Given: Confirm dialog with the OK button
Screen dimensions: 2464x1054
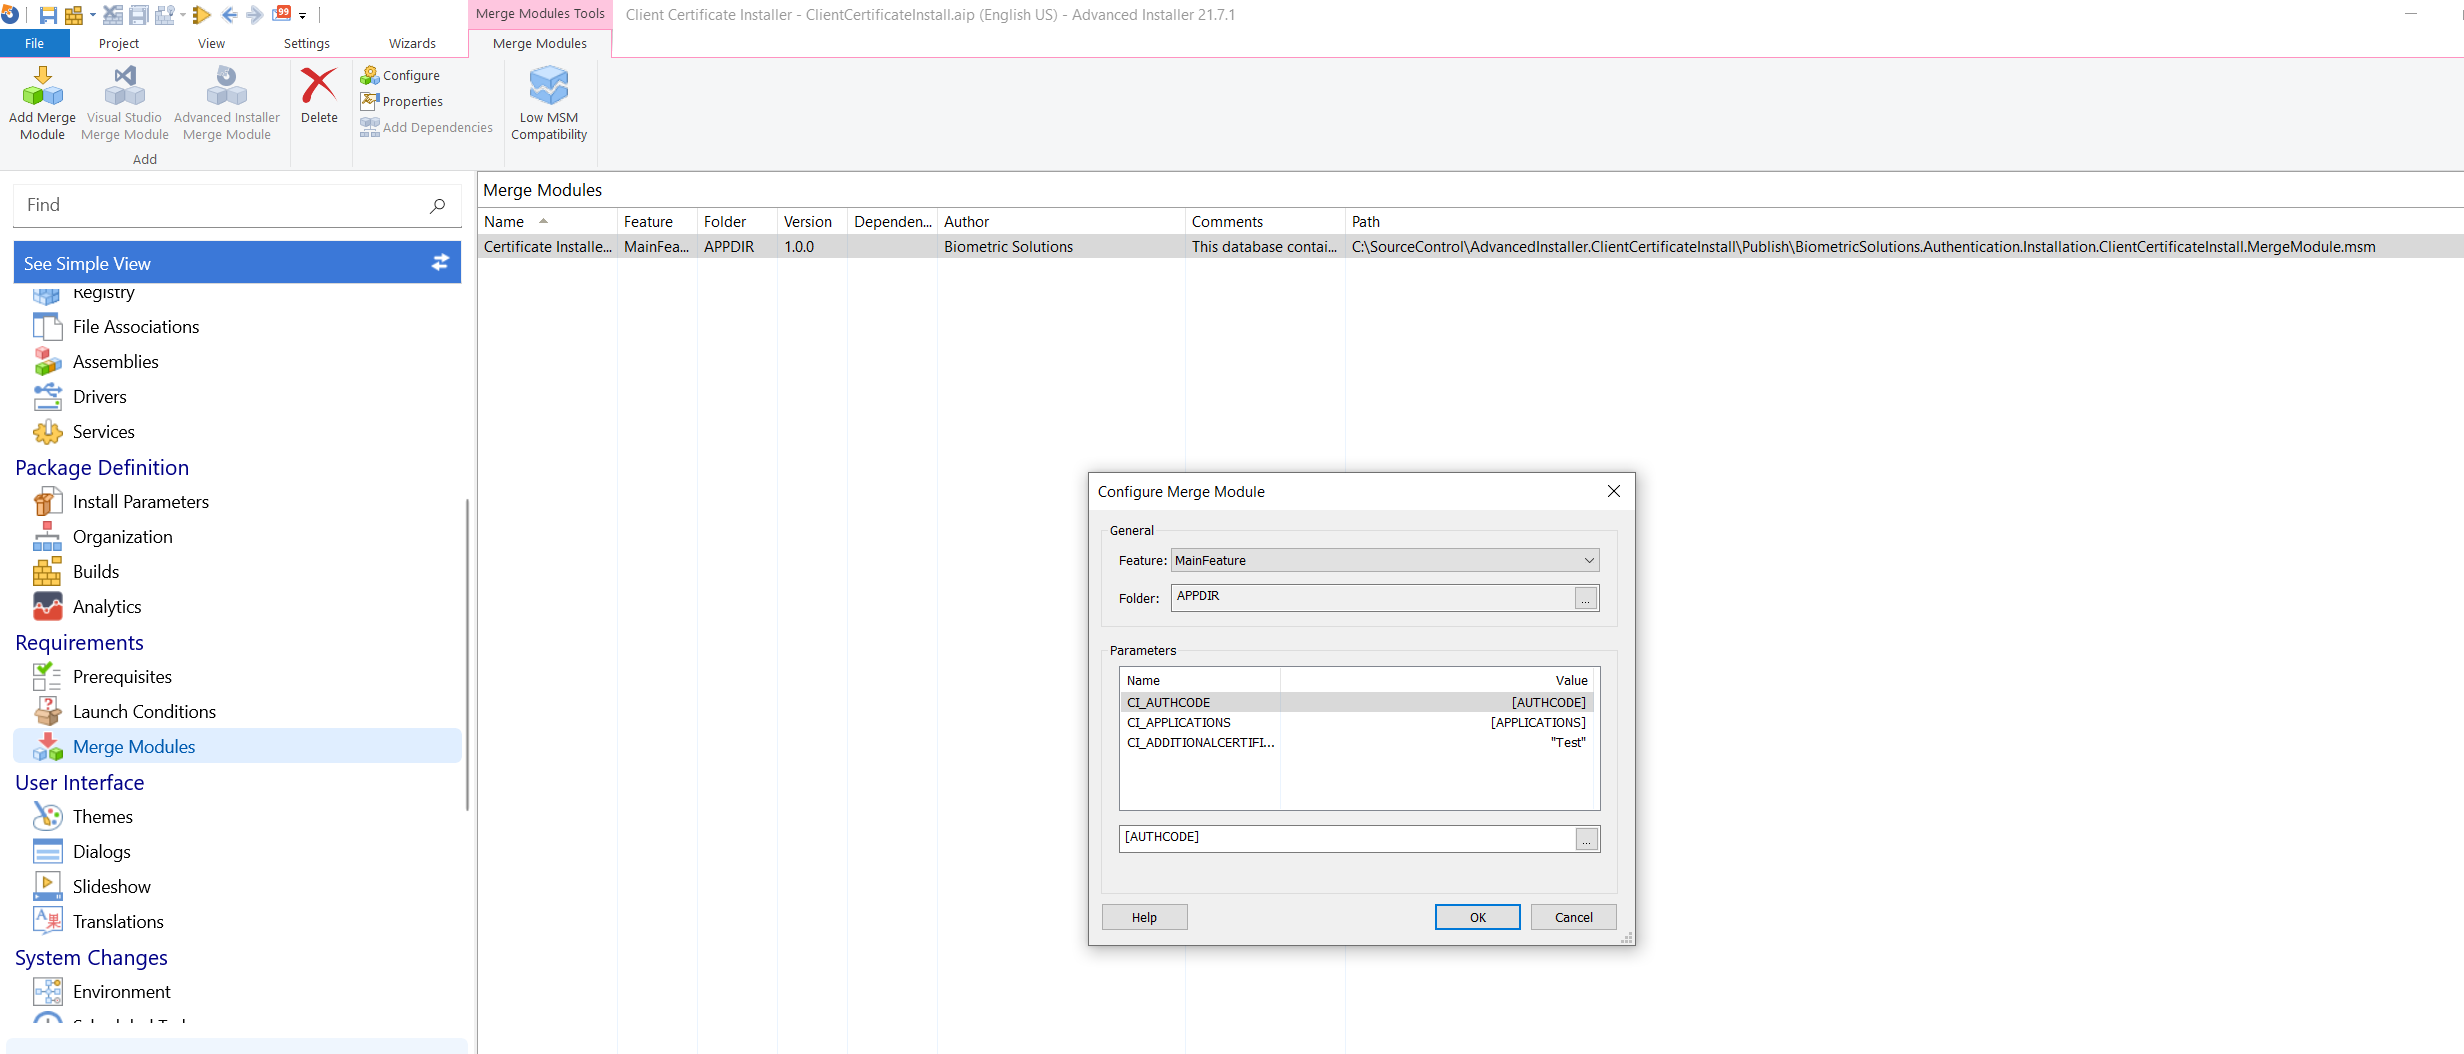Looking at the screenshot, I should tap(1477, 917).
